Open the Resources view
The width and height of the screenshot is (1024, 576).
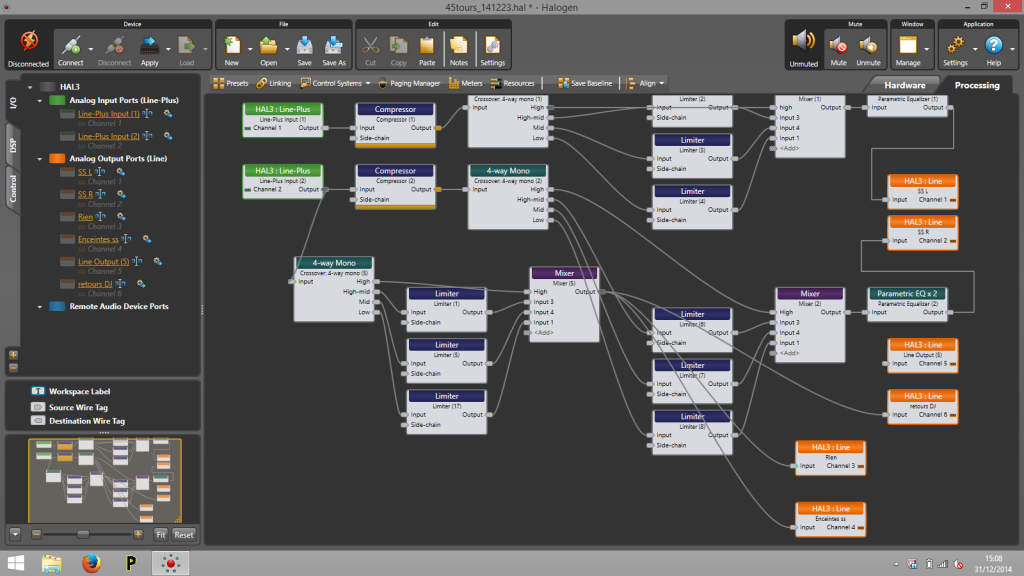(512, 84)
